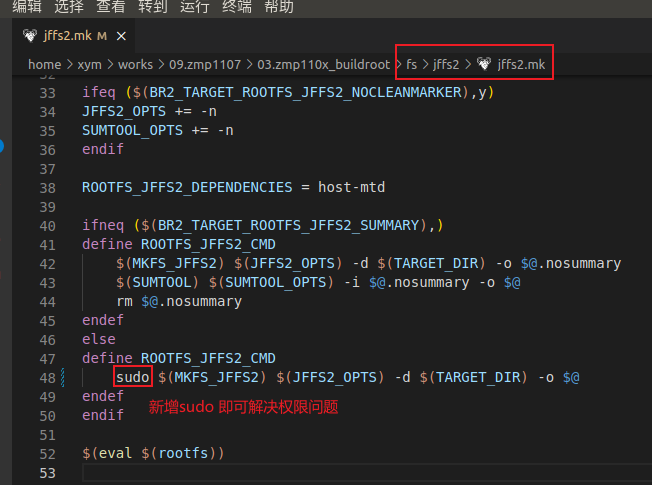Click the fs breadcrumb segment

412,64
